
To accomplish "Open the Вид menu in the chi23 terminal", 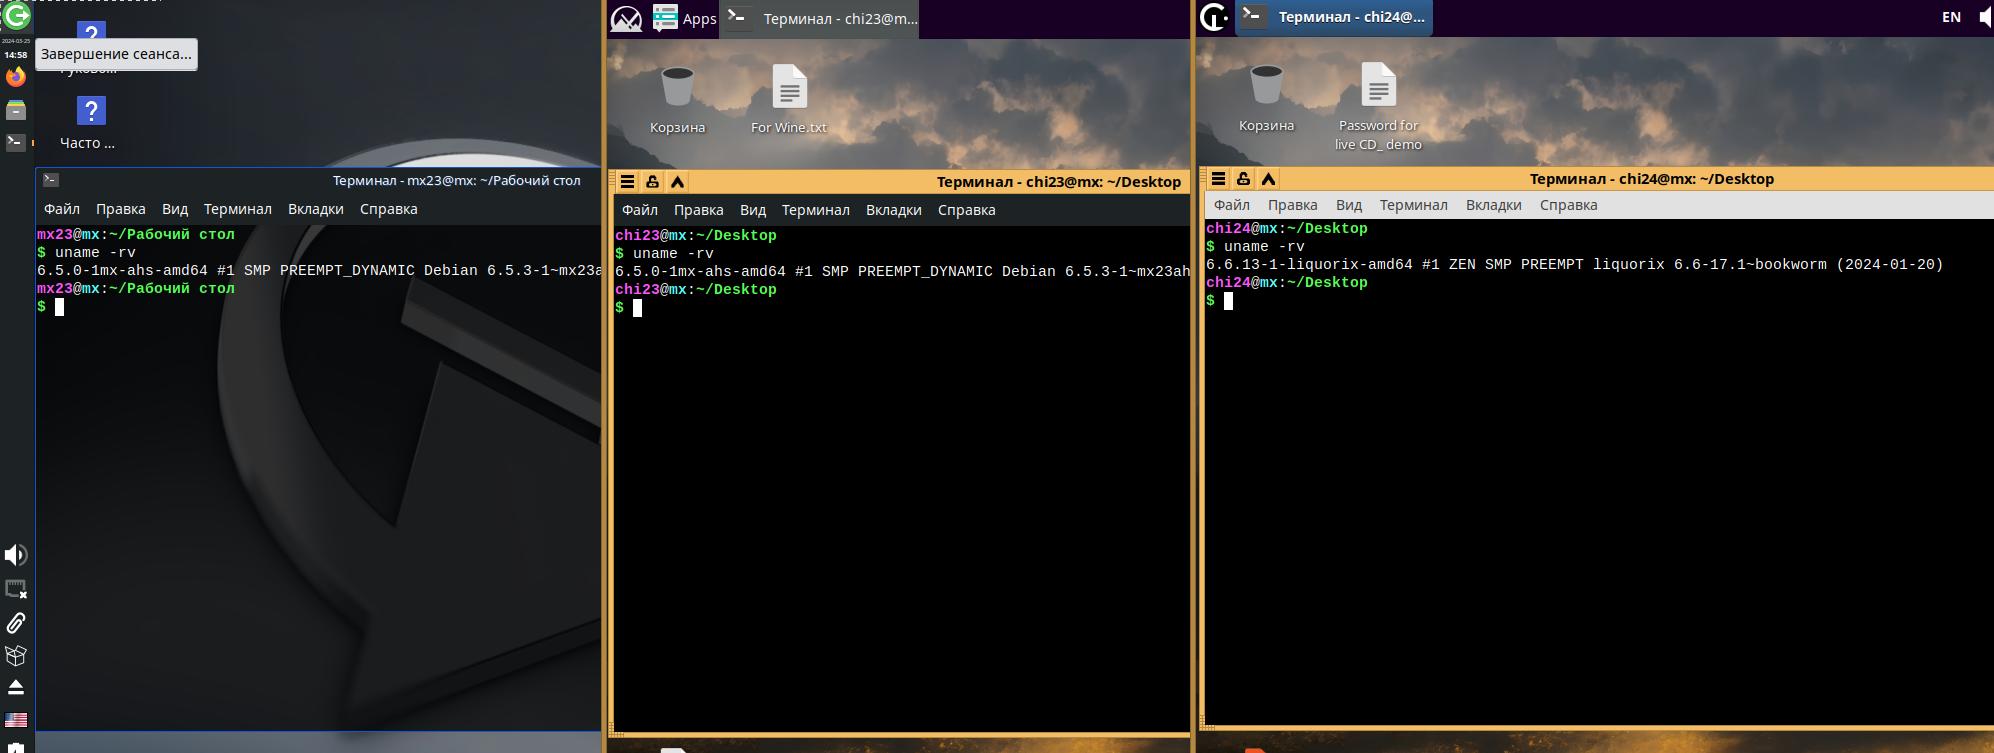I will coord(753,210).
